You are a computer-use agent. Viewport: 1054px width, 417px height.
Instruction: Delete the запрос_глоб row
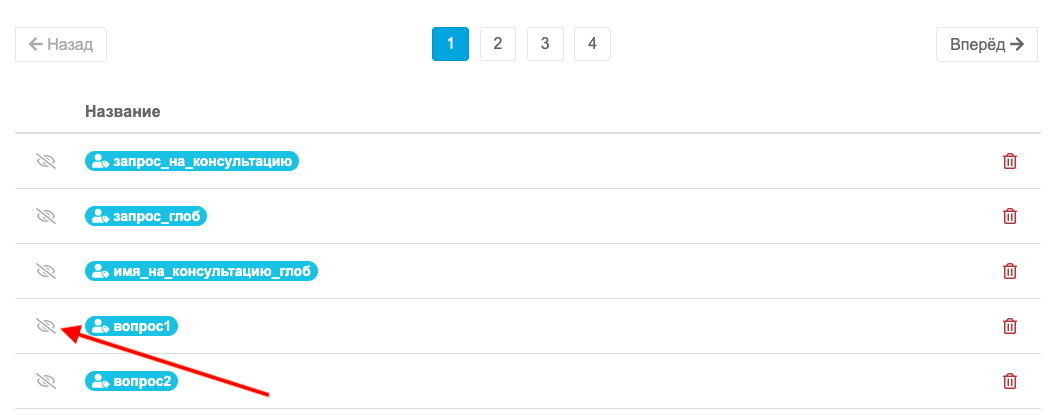tap(1009, 217)
